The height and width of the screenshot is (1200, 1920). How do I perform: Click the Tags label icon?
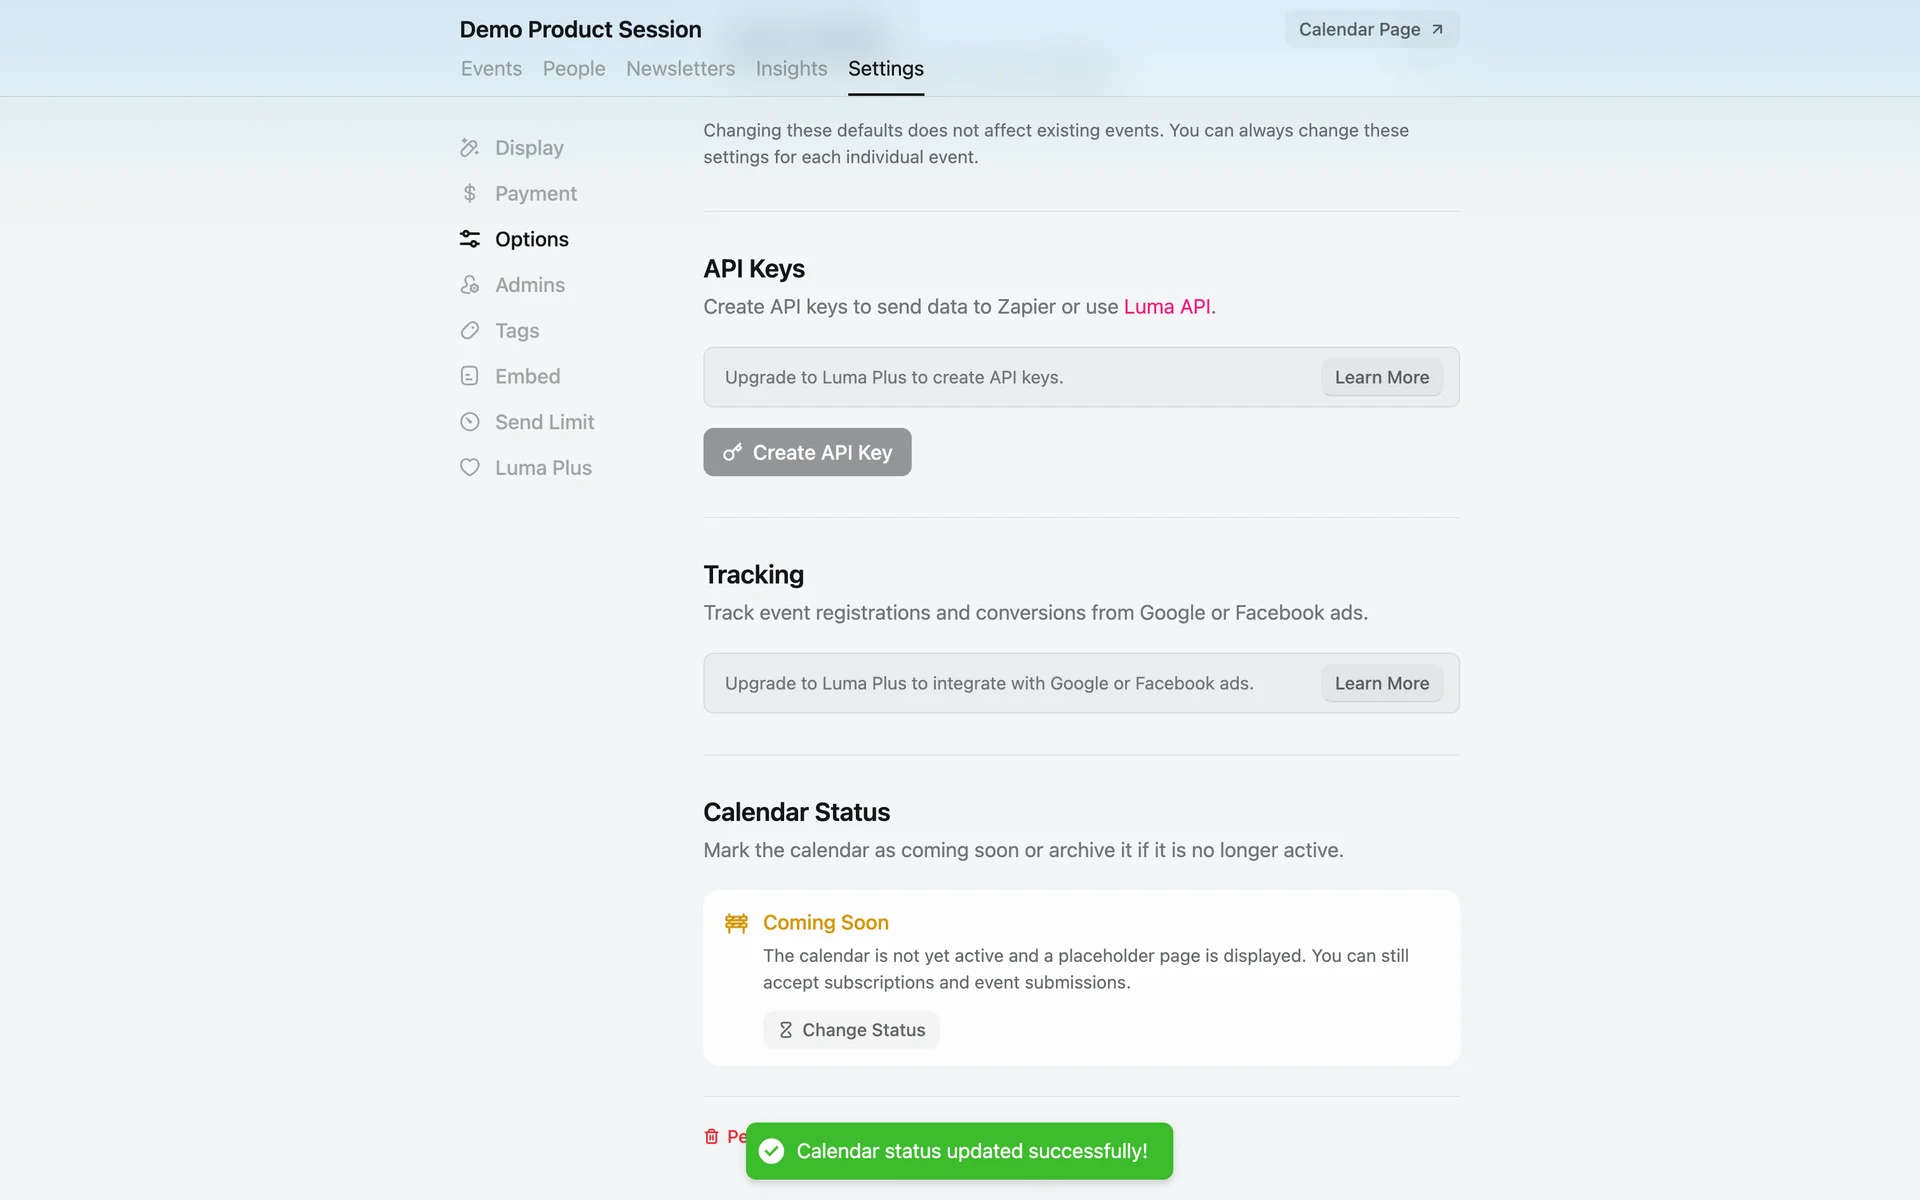point(469,331)
